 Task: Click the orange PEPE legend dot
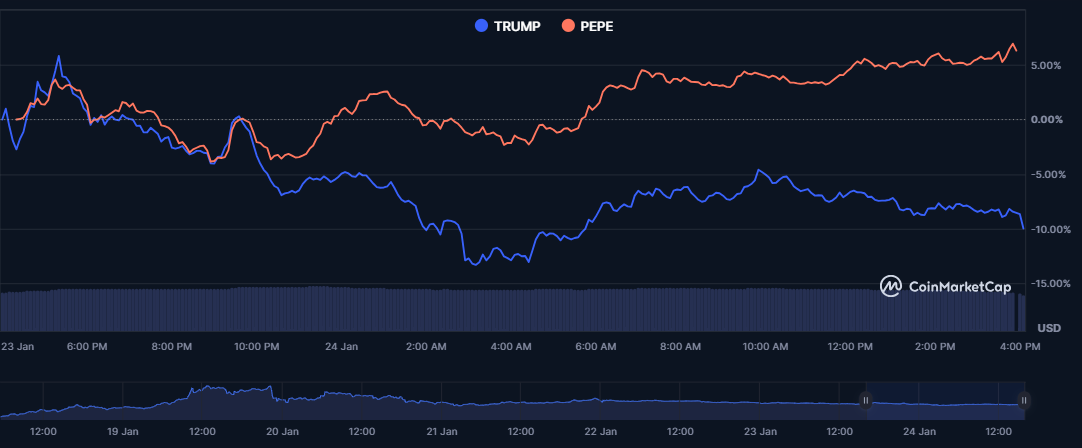click(568, 26)
